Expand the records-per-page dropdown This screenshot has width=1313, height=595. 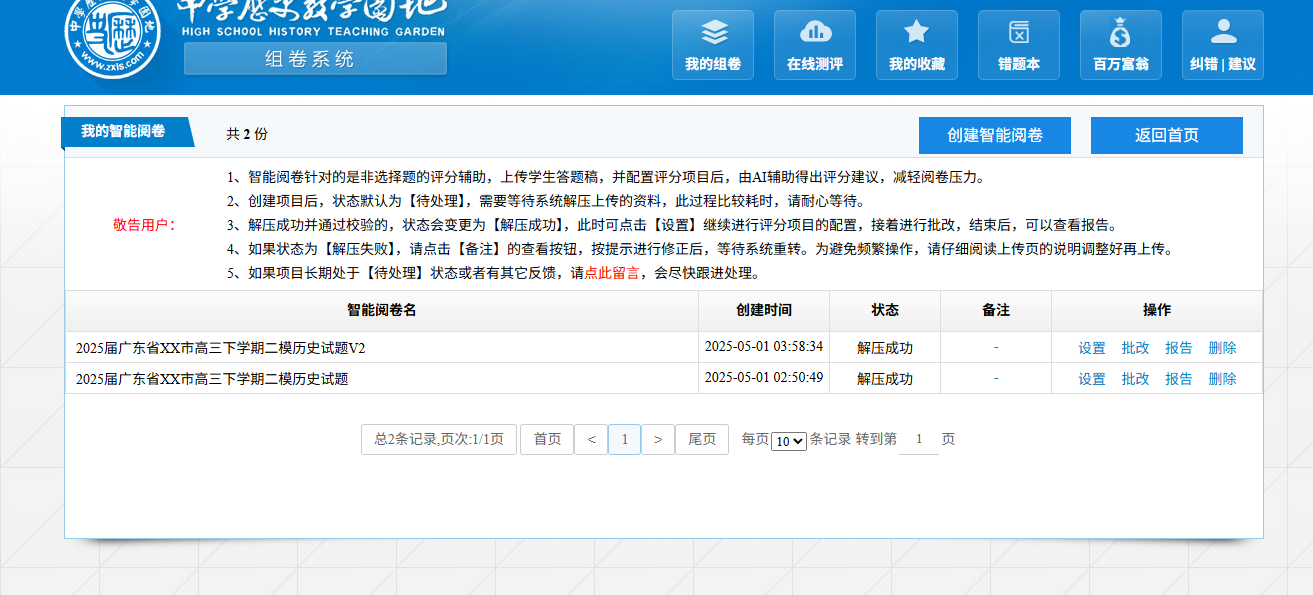coord(789,441)
